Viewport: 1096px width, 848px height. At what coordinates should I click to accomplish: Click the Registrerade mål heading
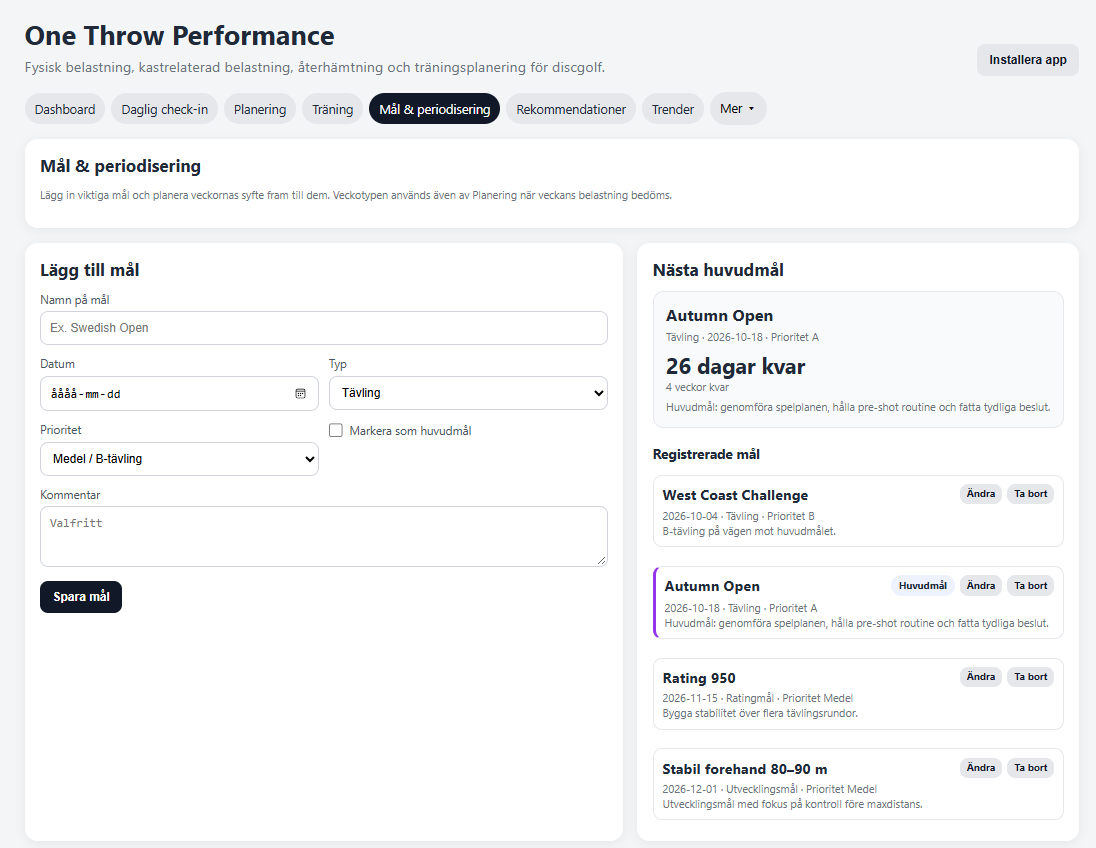[x=706, y=454]
